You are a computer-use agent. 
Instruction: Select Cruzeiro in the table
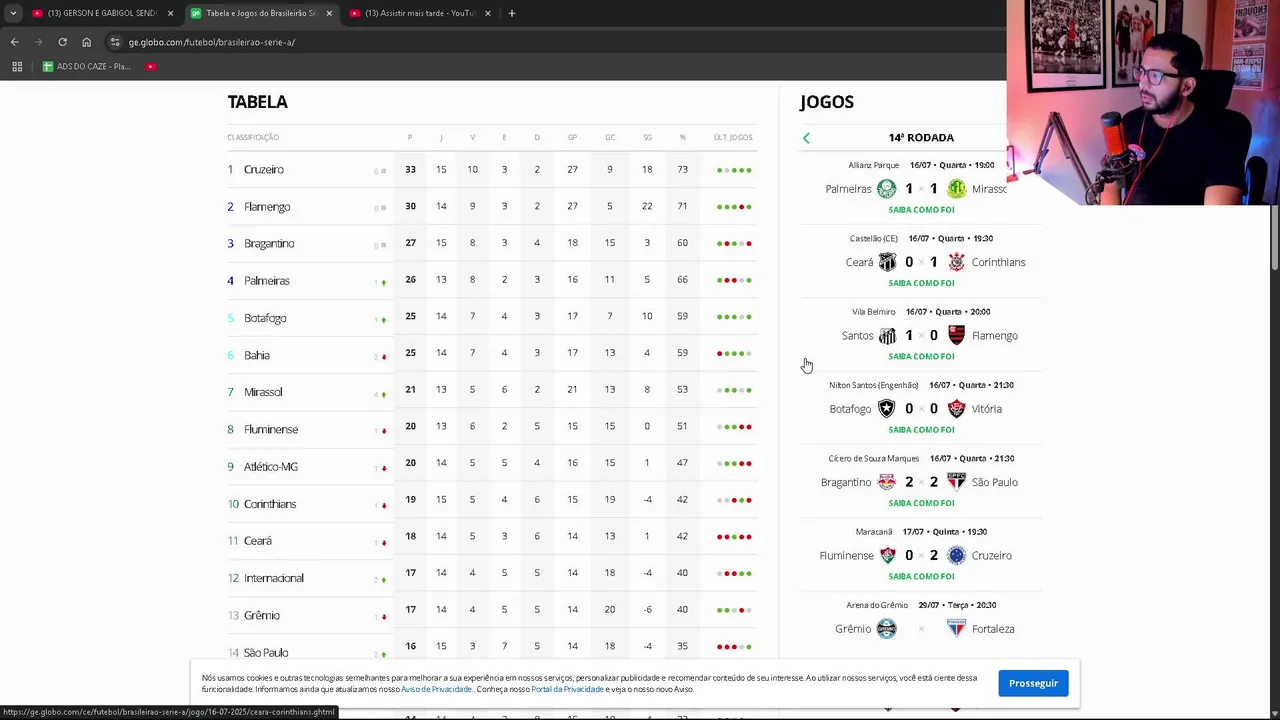pos(264,170)
